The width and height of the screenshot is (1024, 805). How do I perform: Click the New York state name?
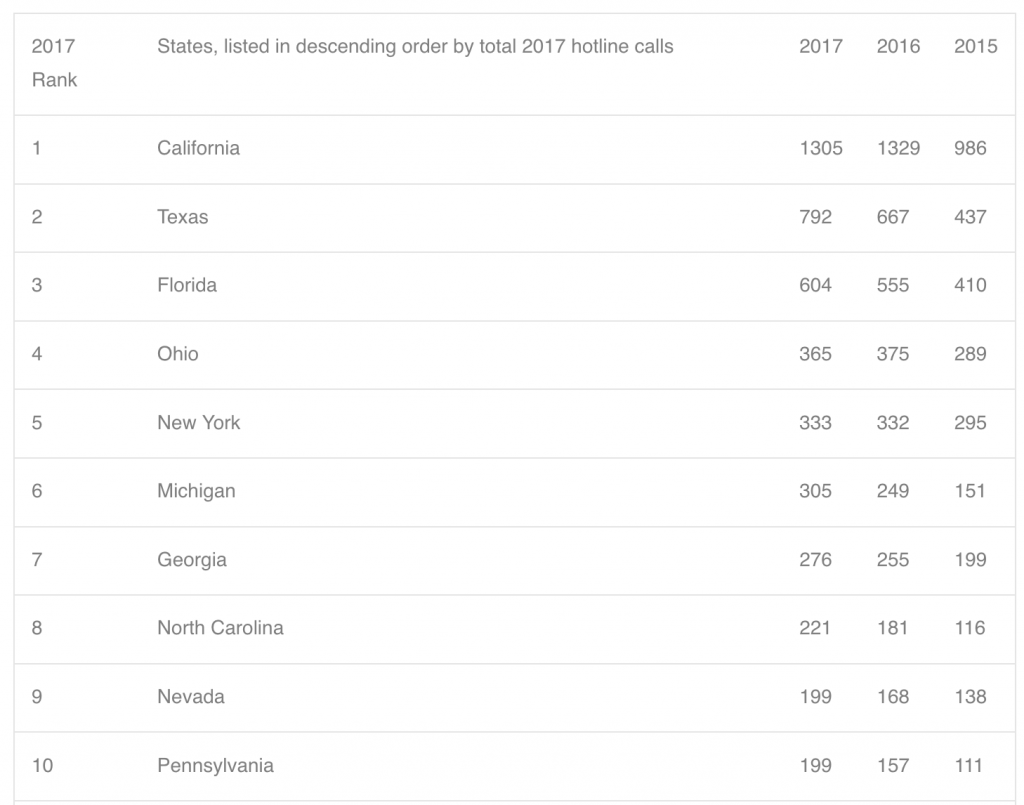pyautogui.click(x=199, y=422)
